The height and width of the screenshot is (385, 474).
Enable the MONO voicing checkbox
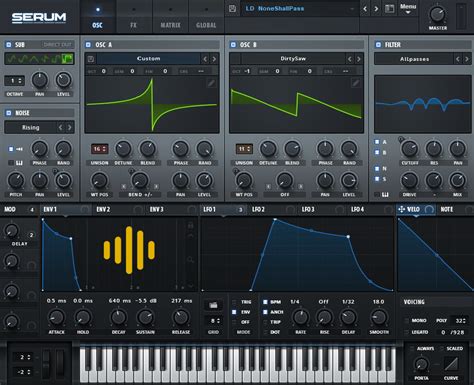pos(406,320)
